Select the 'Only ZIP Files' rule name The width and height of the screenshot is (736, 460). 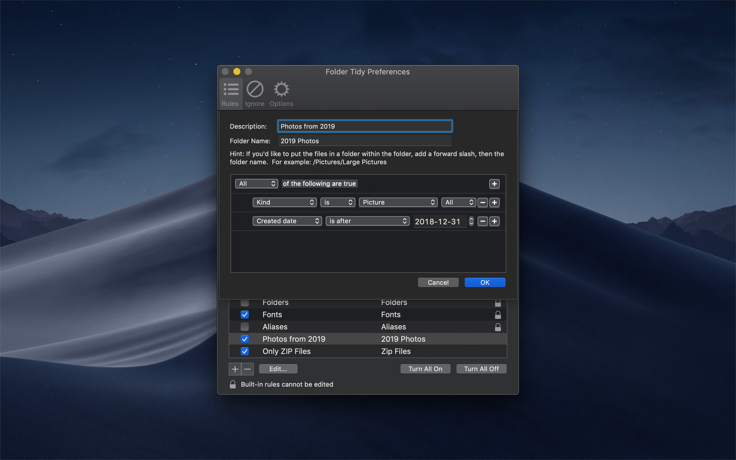click(x=286, y=352)
